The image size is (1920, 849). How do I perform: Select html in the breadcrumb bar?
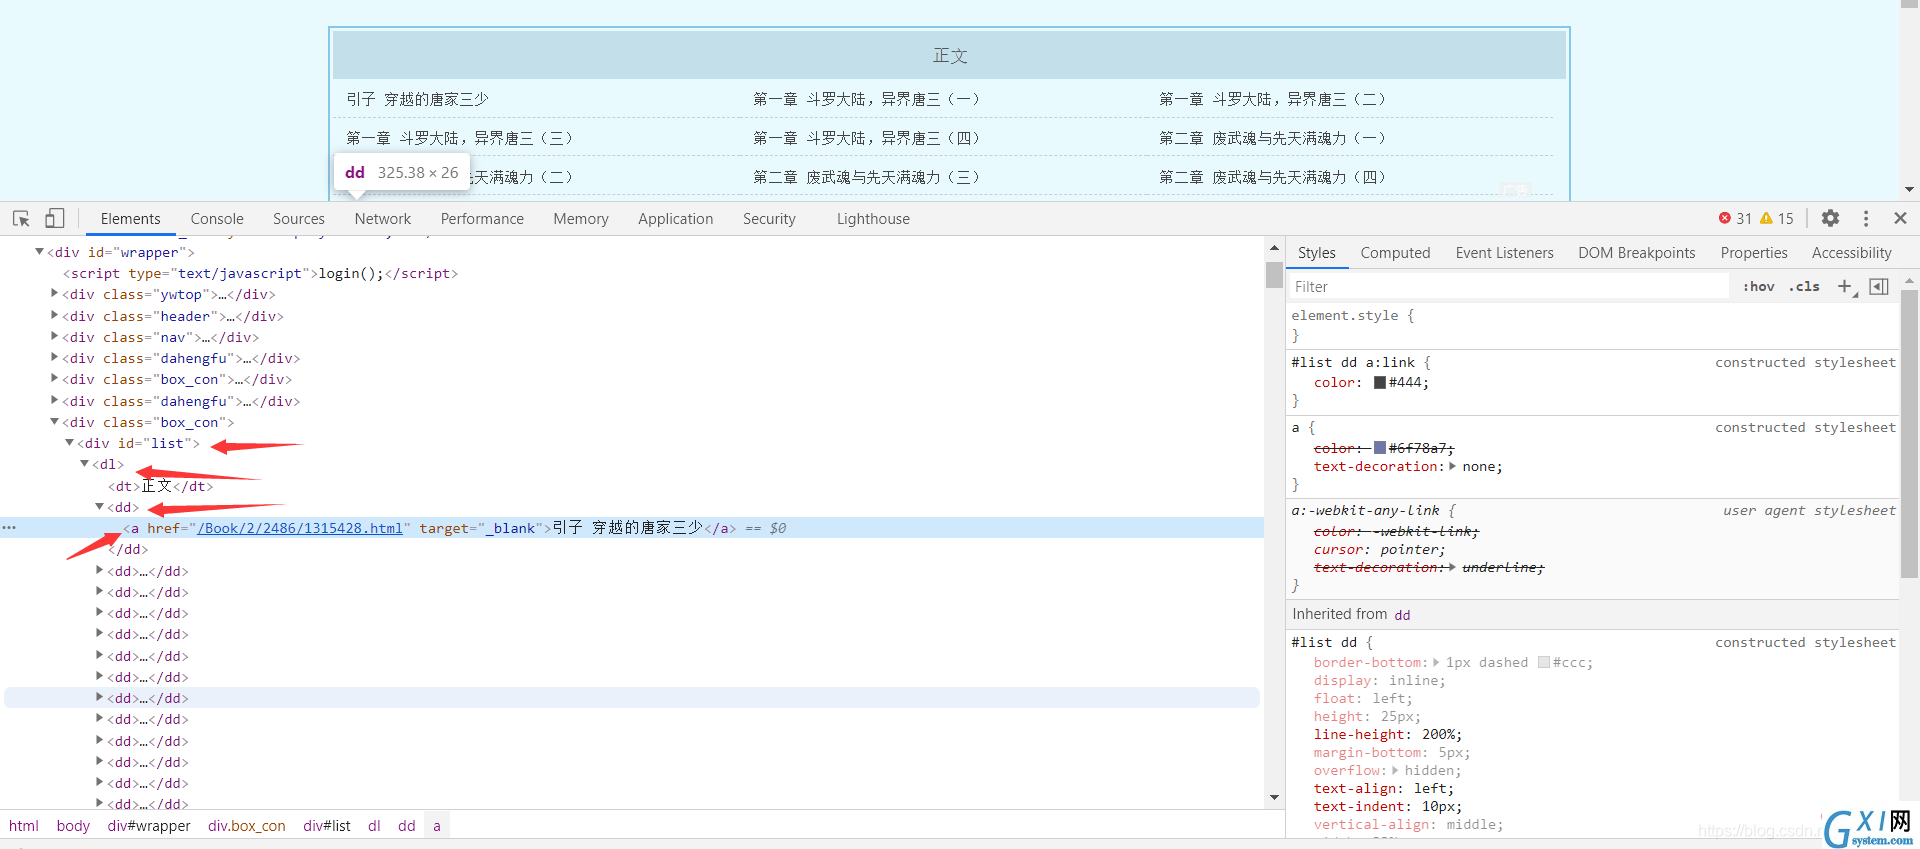click(x=24, y=826)
